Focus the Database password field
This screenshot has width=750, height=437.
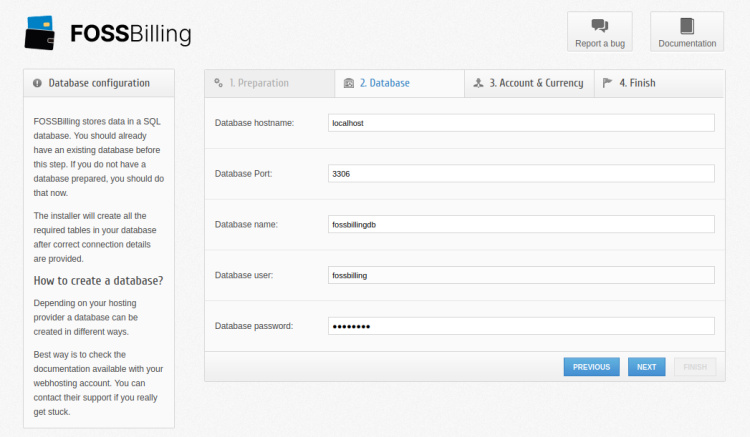[x=520, y=326]
